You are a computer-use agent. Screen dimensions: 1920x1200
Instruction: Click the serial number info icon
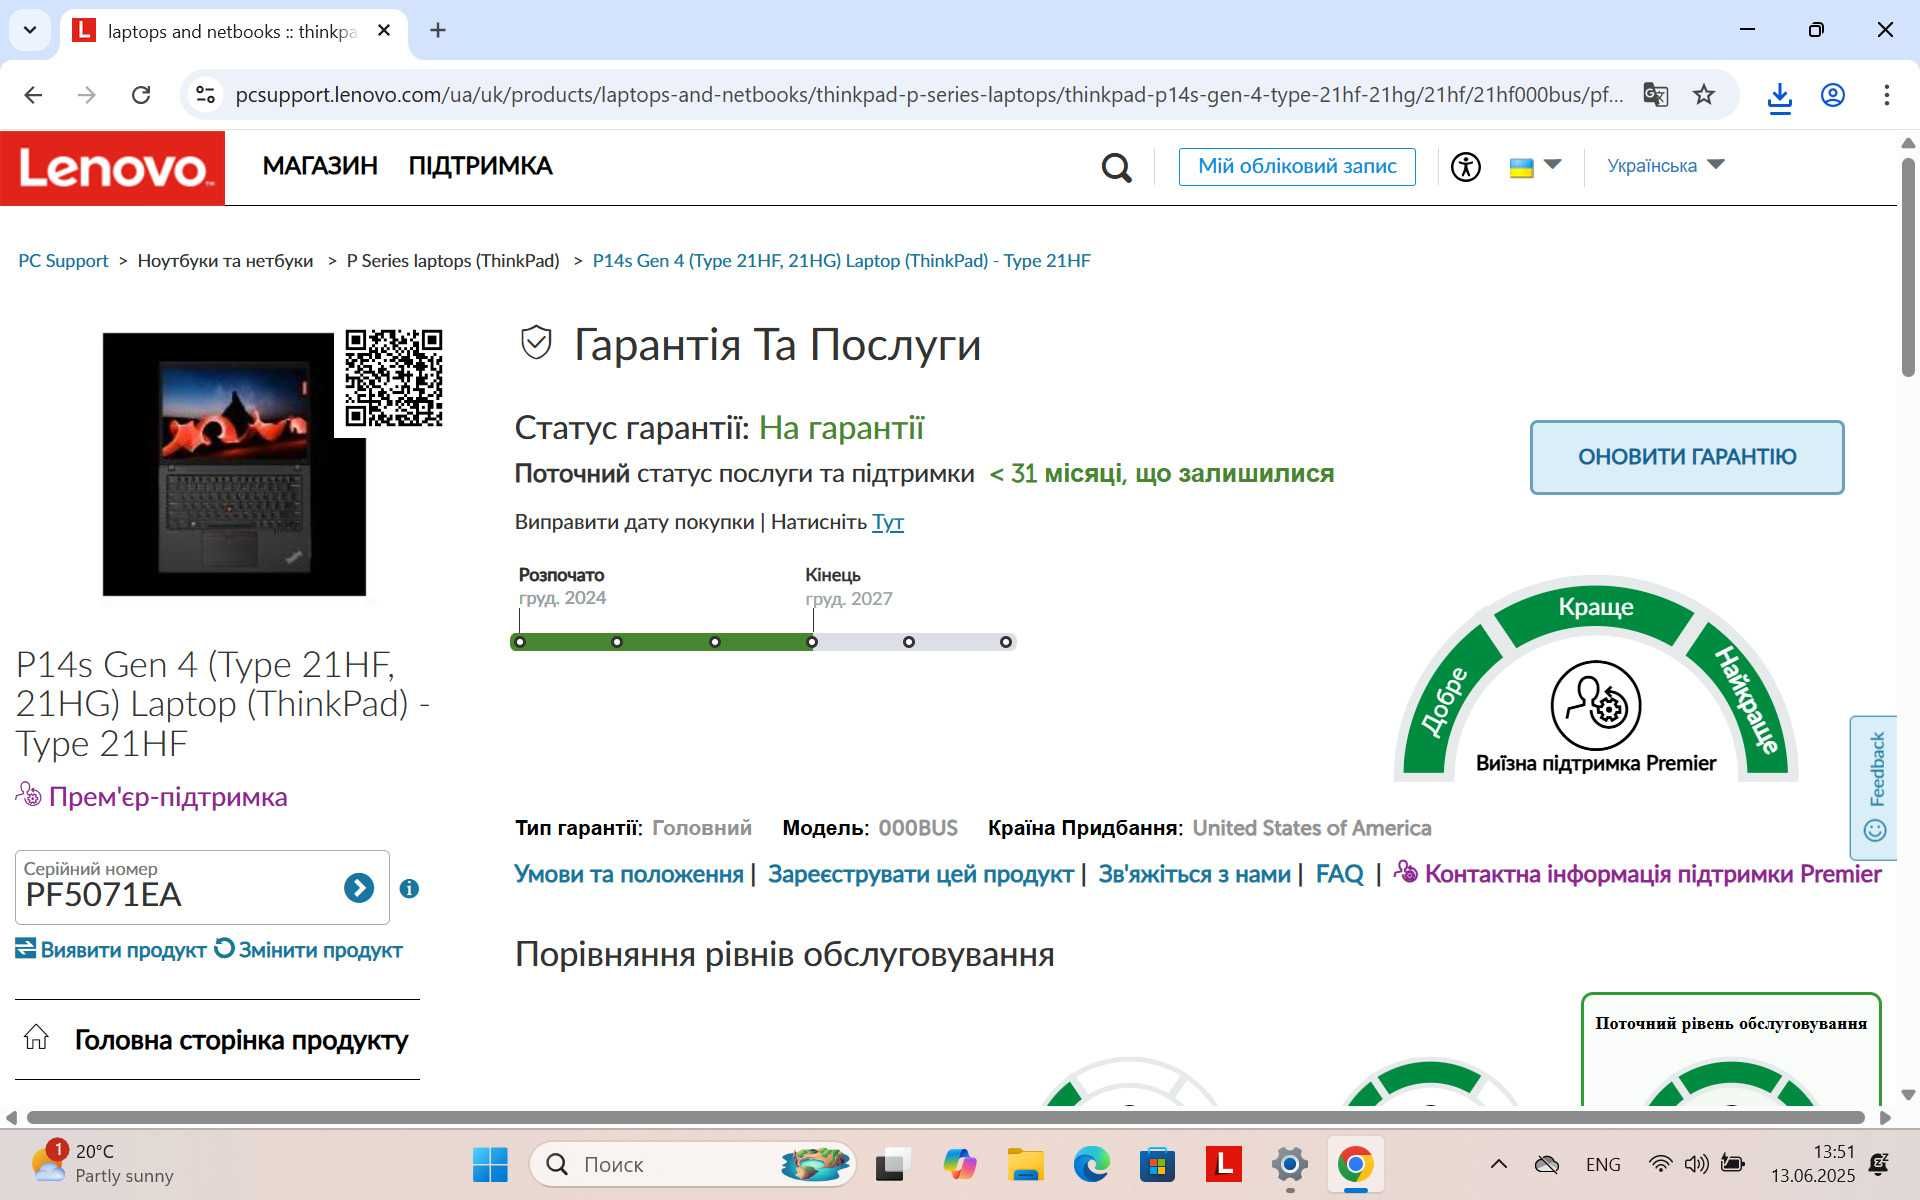tap(409, 888)
